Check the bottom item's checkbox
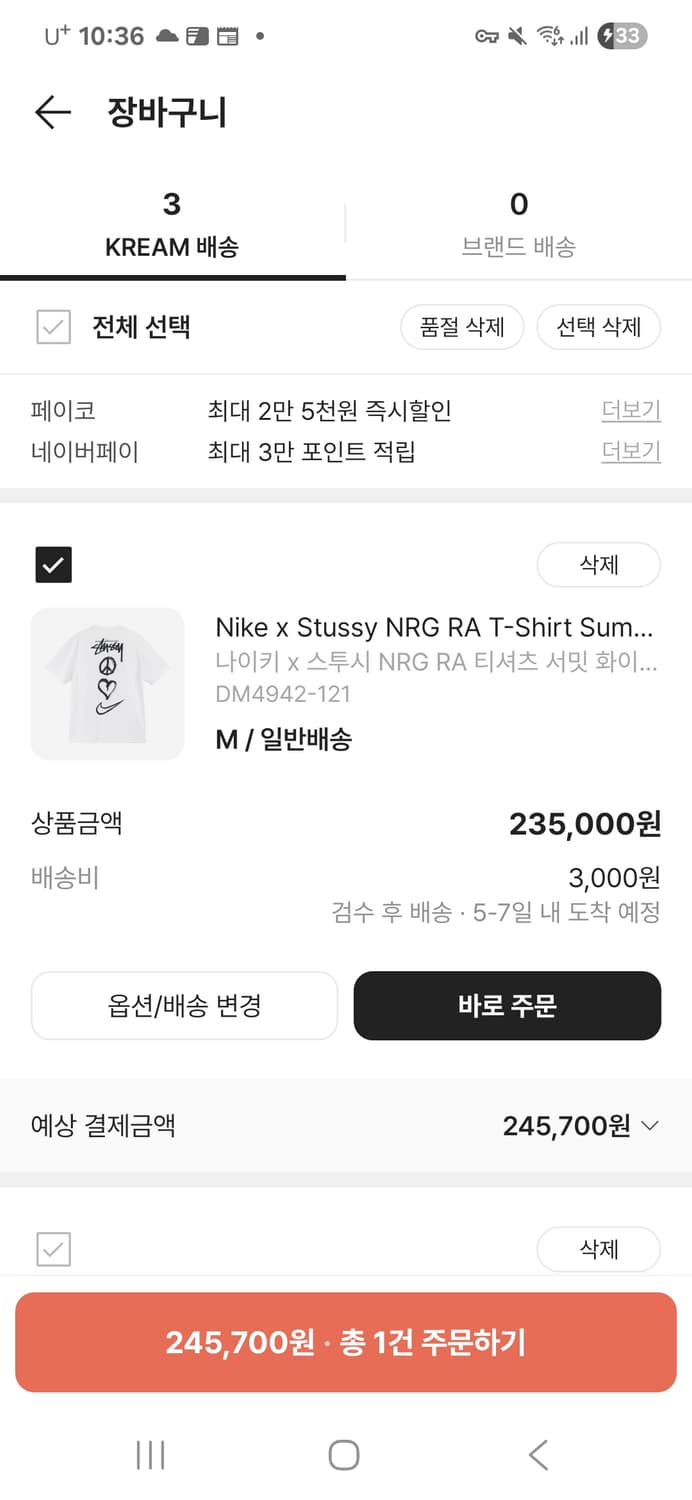692x1500 pixels. click(54, 1249)
